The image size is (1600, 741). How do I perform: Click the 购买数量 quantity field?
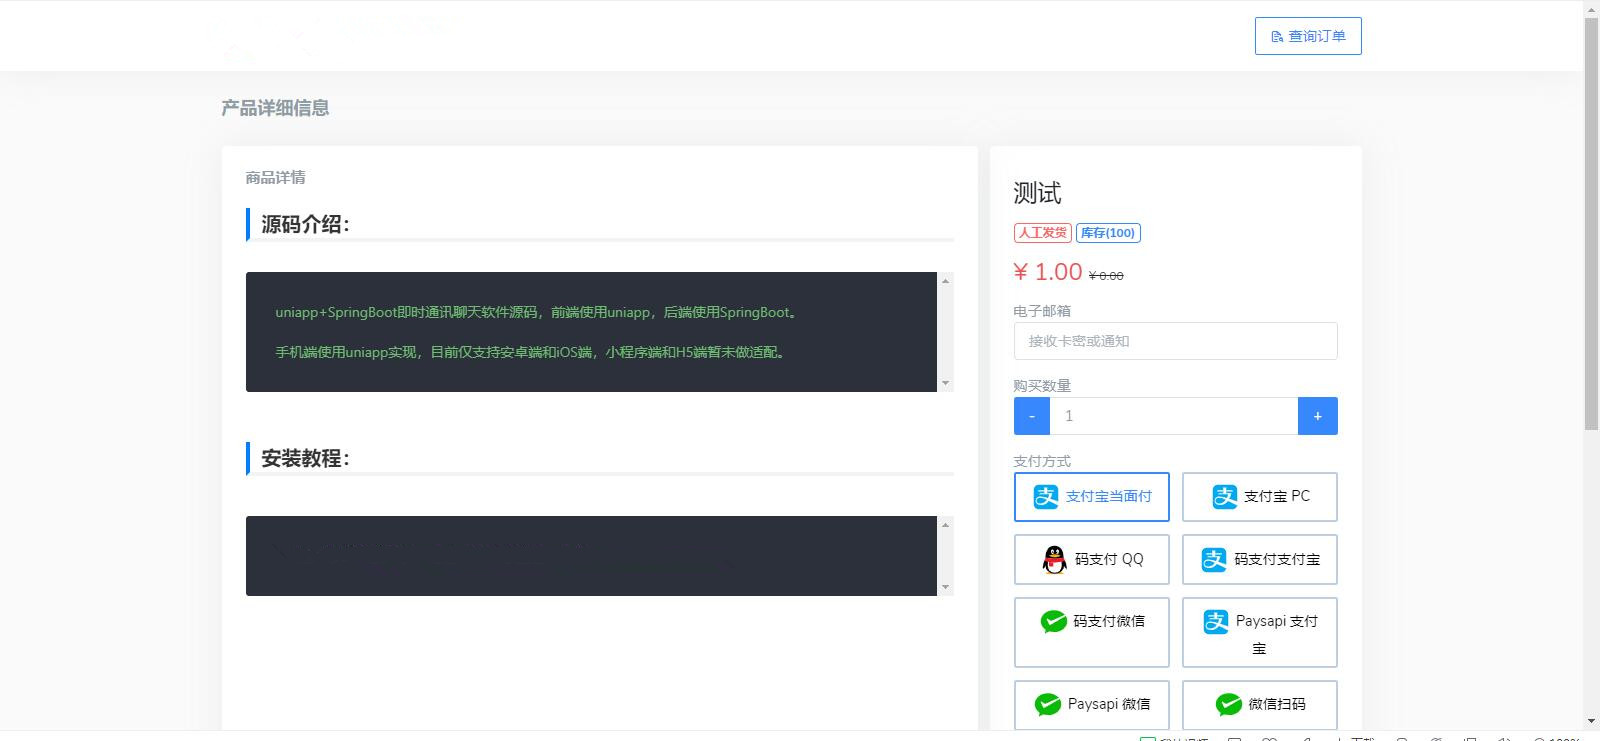click(1174, 416)
